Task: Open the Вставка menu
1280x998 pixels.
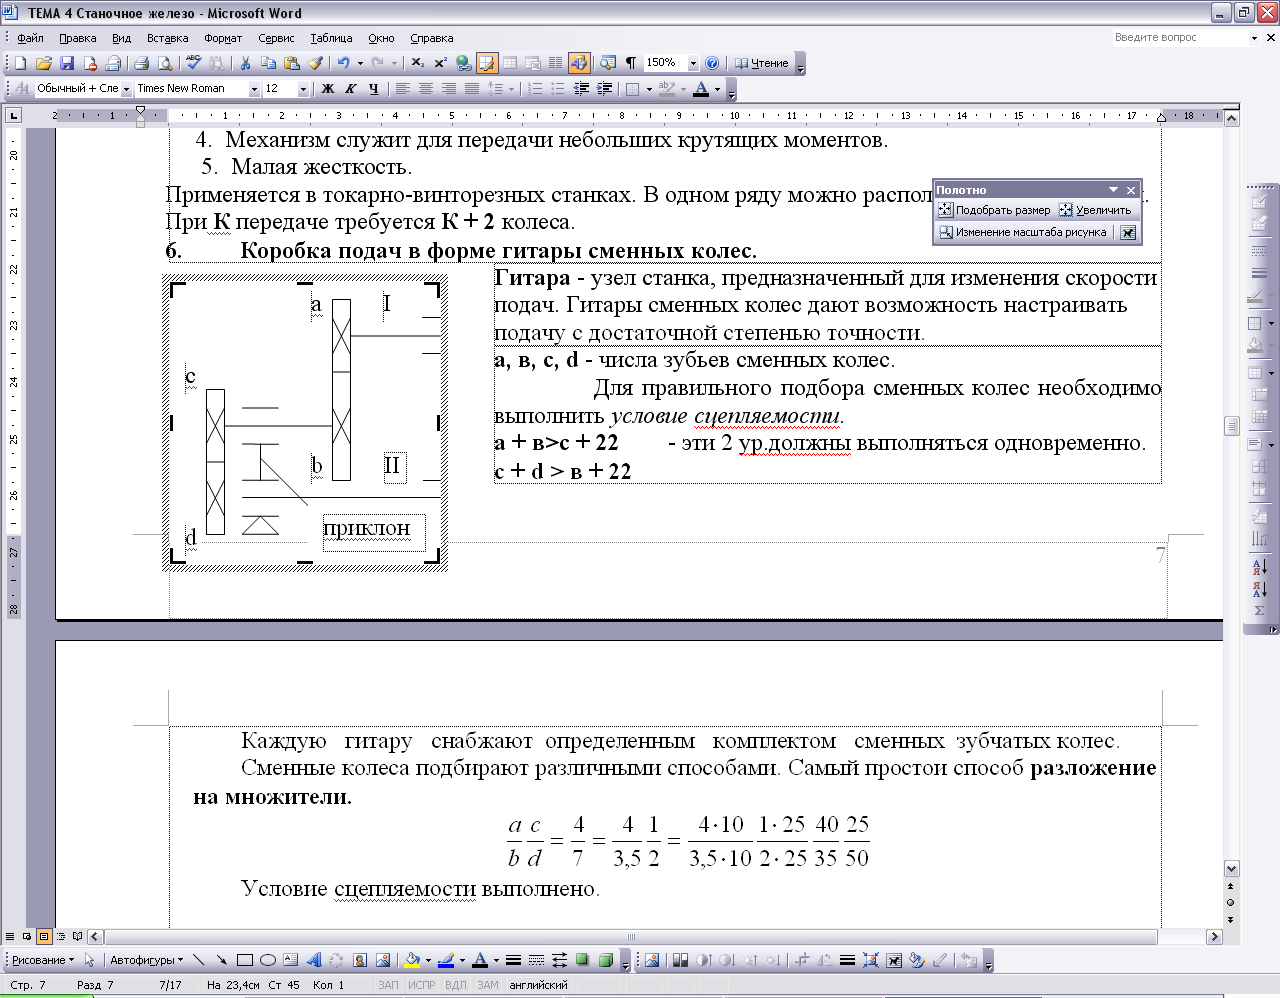Action: click(167, 38)
